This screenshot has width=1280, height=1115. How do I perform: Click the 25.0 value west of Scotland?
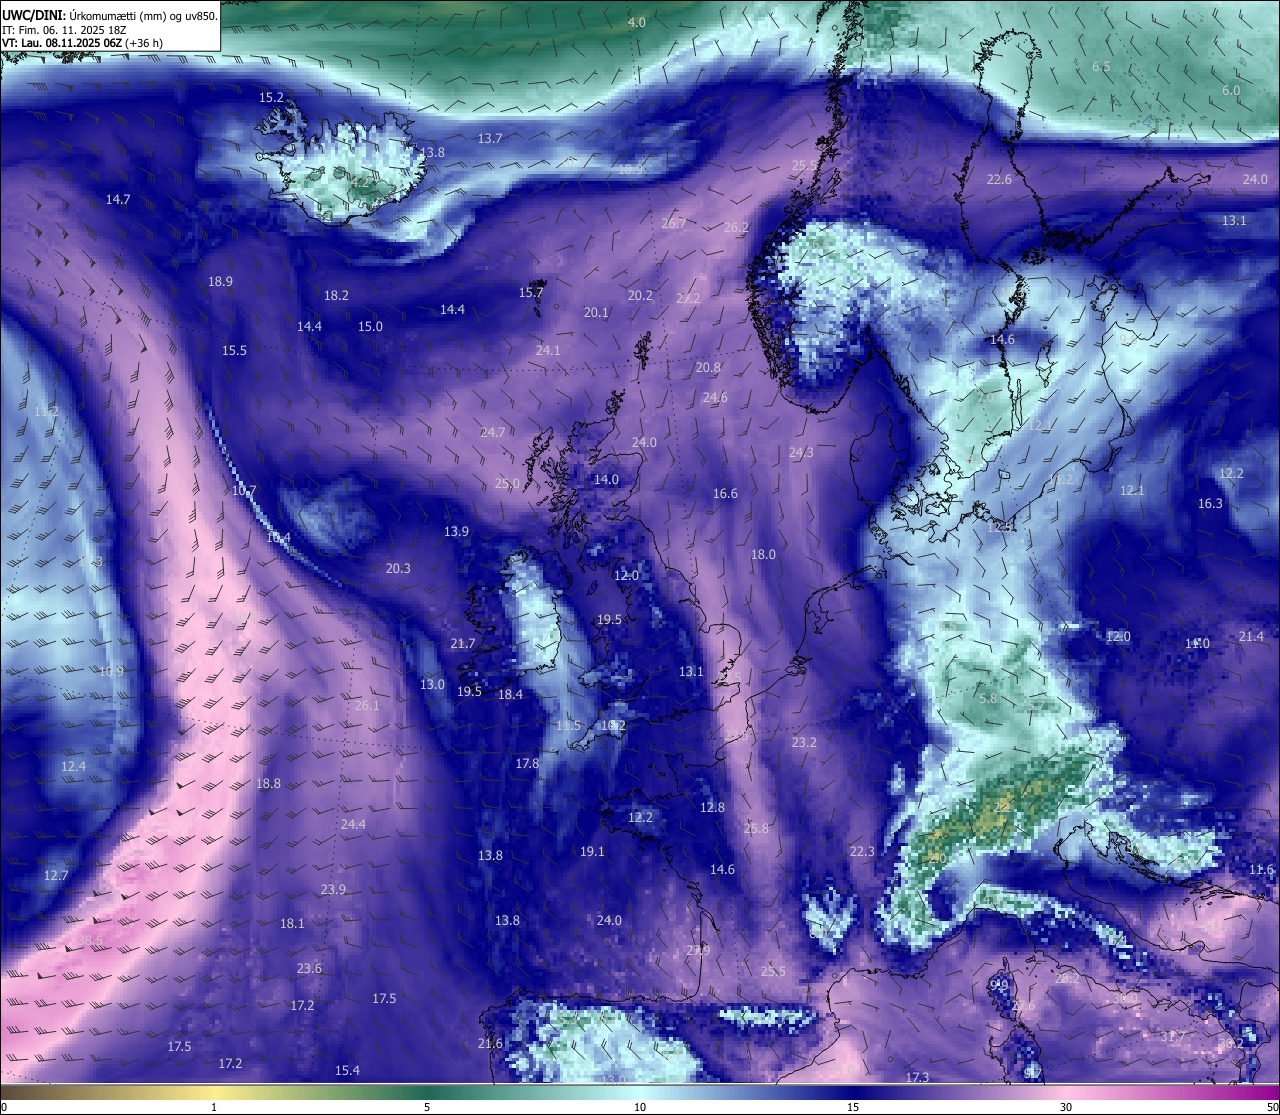(507, 484)
